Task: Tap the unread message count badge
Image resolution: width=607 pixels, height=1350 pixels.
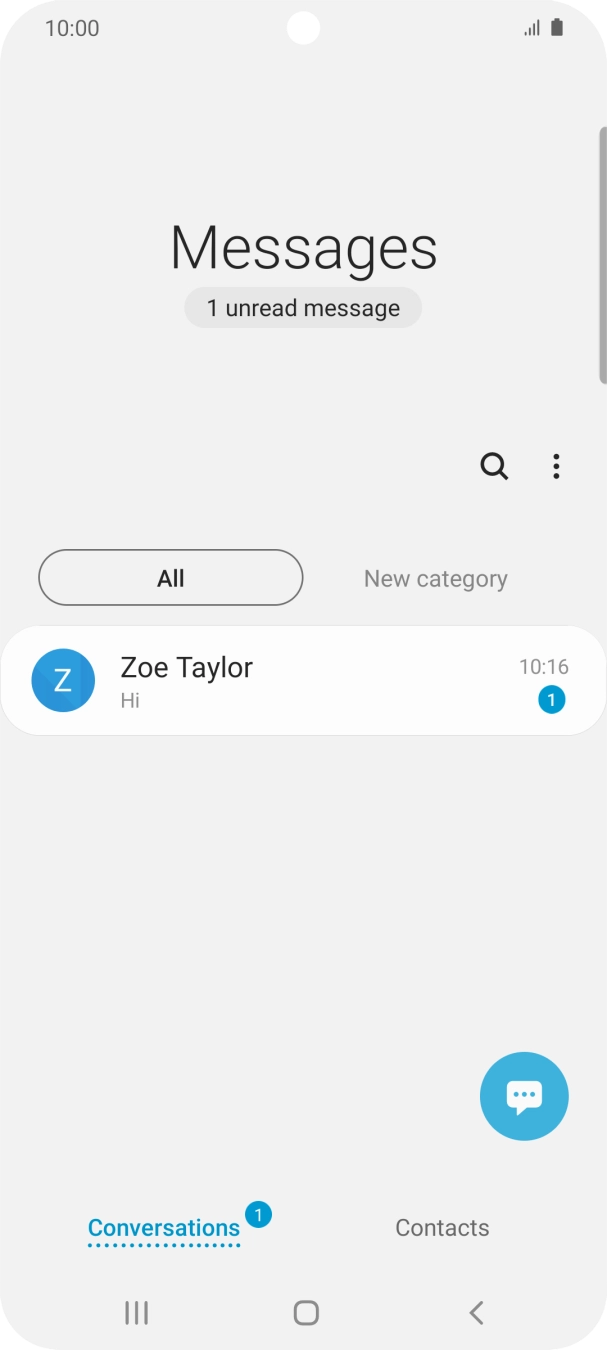Action: pyautogui.click(x=551, y=700)
